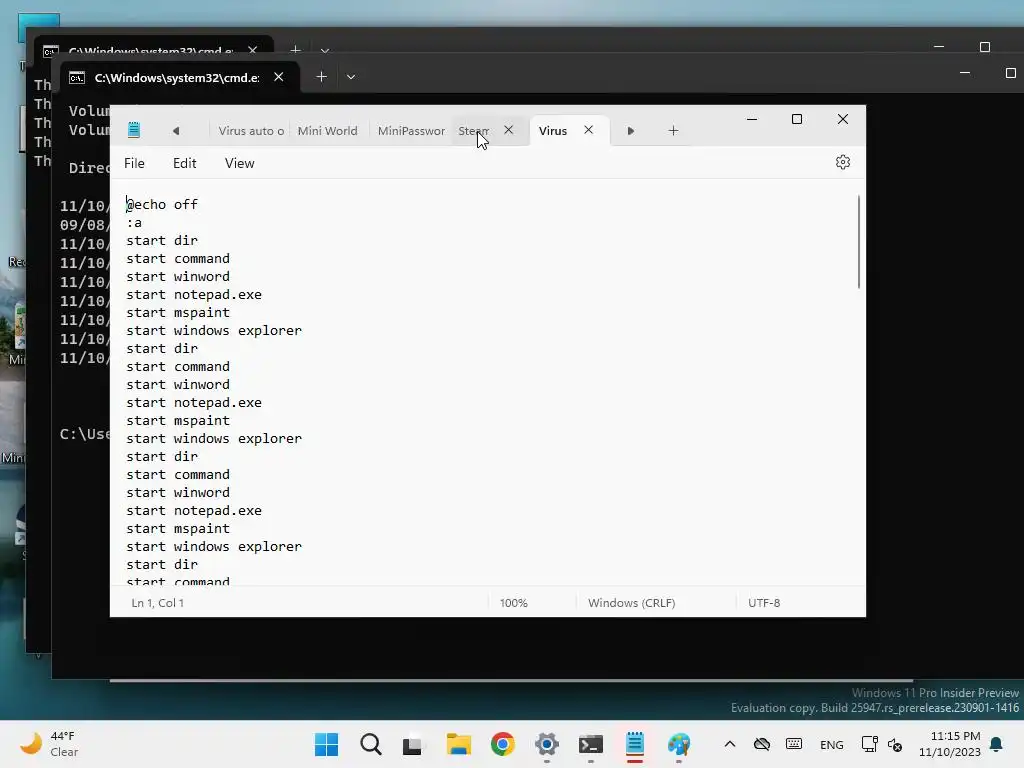Minimize the front terminal window
Image resolution: width=1024 pixels, height=768 pixels.
coord(965,72)
